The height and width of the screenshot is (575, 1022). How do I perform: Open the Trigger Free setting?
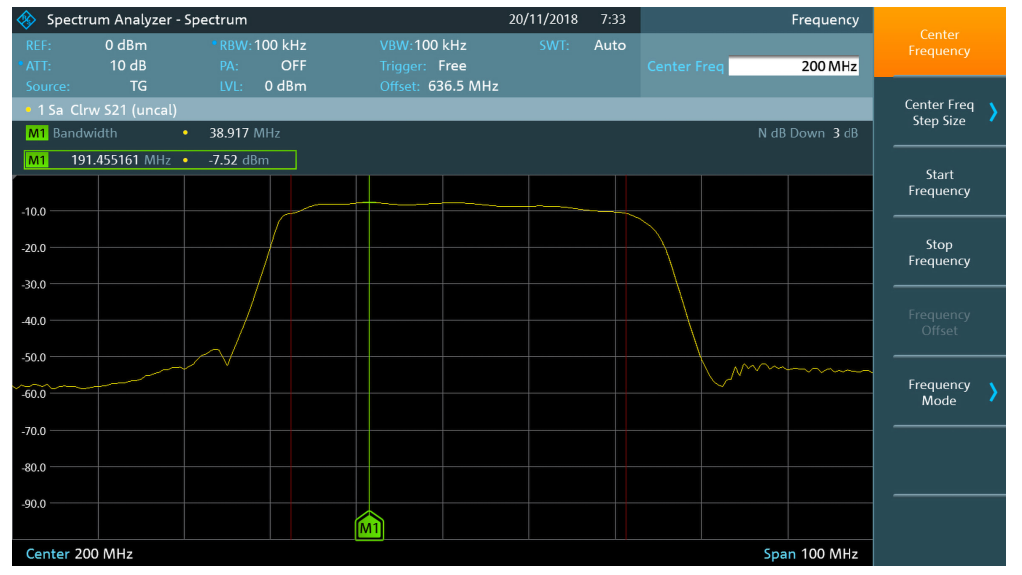(x=452, y=66)
